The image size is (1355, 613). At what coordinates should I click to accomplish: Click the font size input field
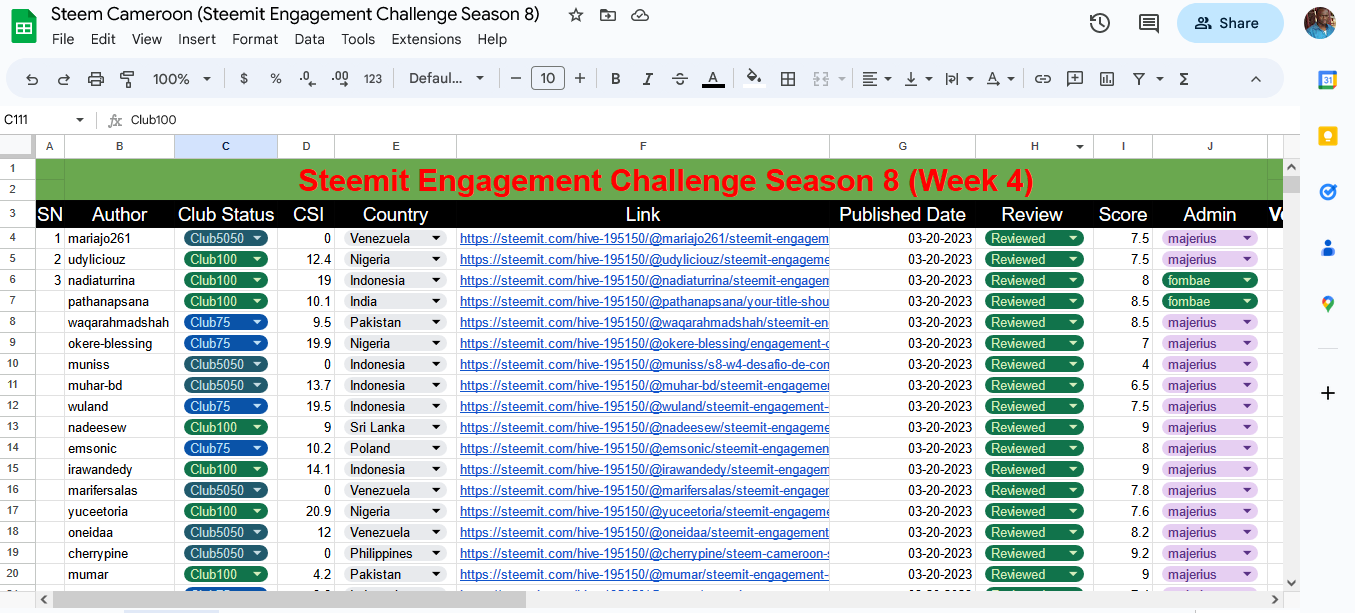[548, 79]
